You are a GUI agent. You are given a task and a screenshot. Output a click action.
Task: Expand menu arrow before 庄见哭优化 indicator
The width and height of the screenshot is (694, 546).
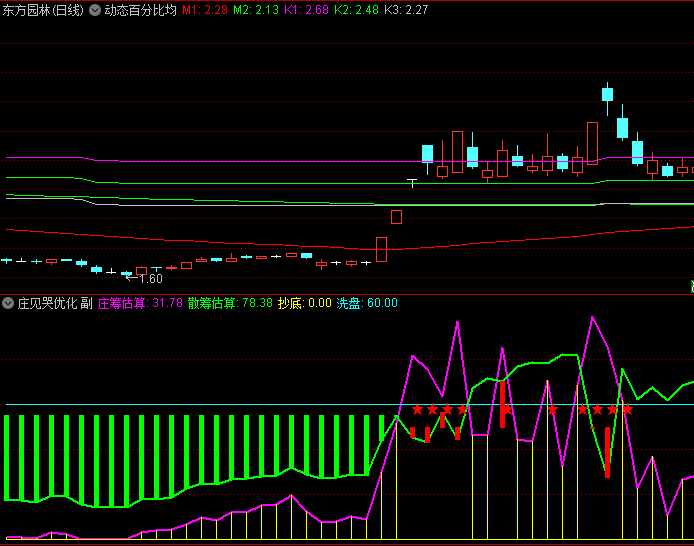[x=8, y=303]
